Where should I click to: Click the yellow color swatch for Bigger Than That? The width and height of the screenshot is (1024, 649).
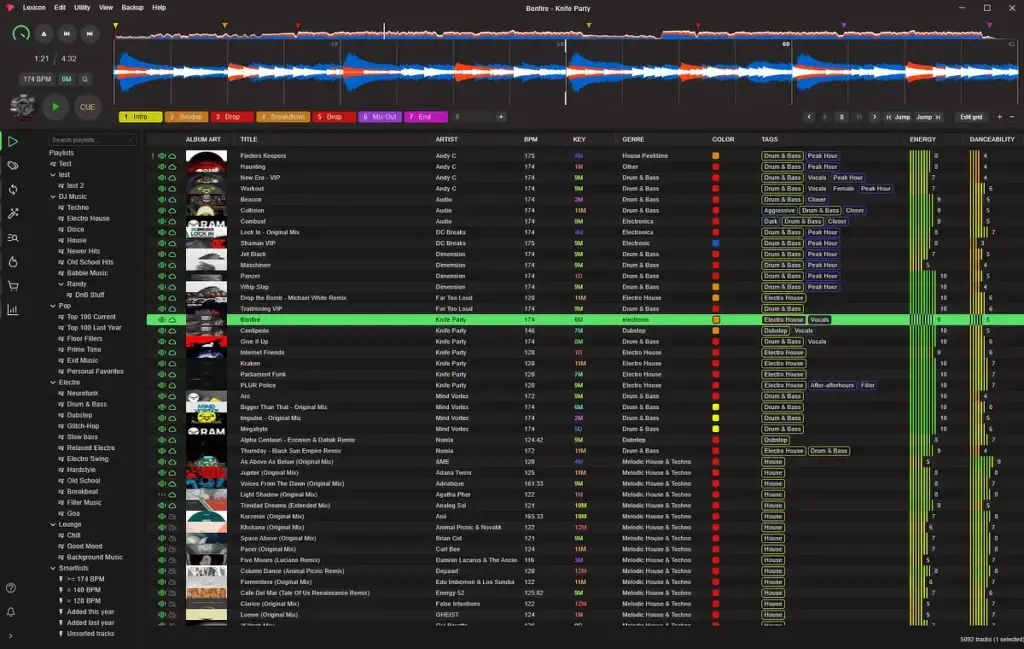pyautogui.click(x=716, y=407)
